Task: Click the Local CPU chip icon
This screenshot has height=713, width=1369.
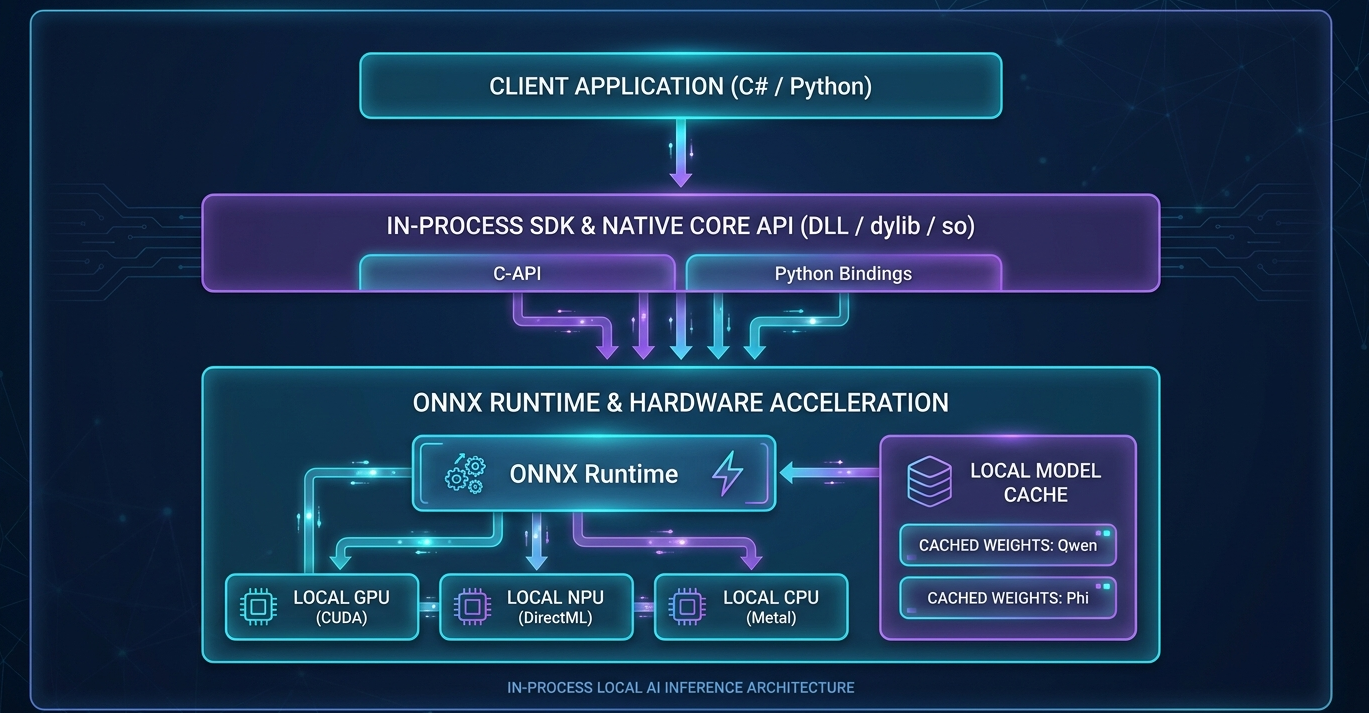Action: coord(686,606)
